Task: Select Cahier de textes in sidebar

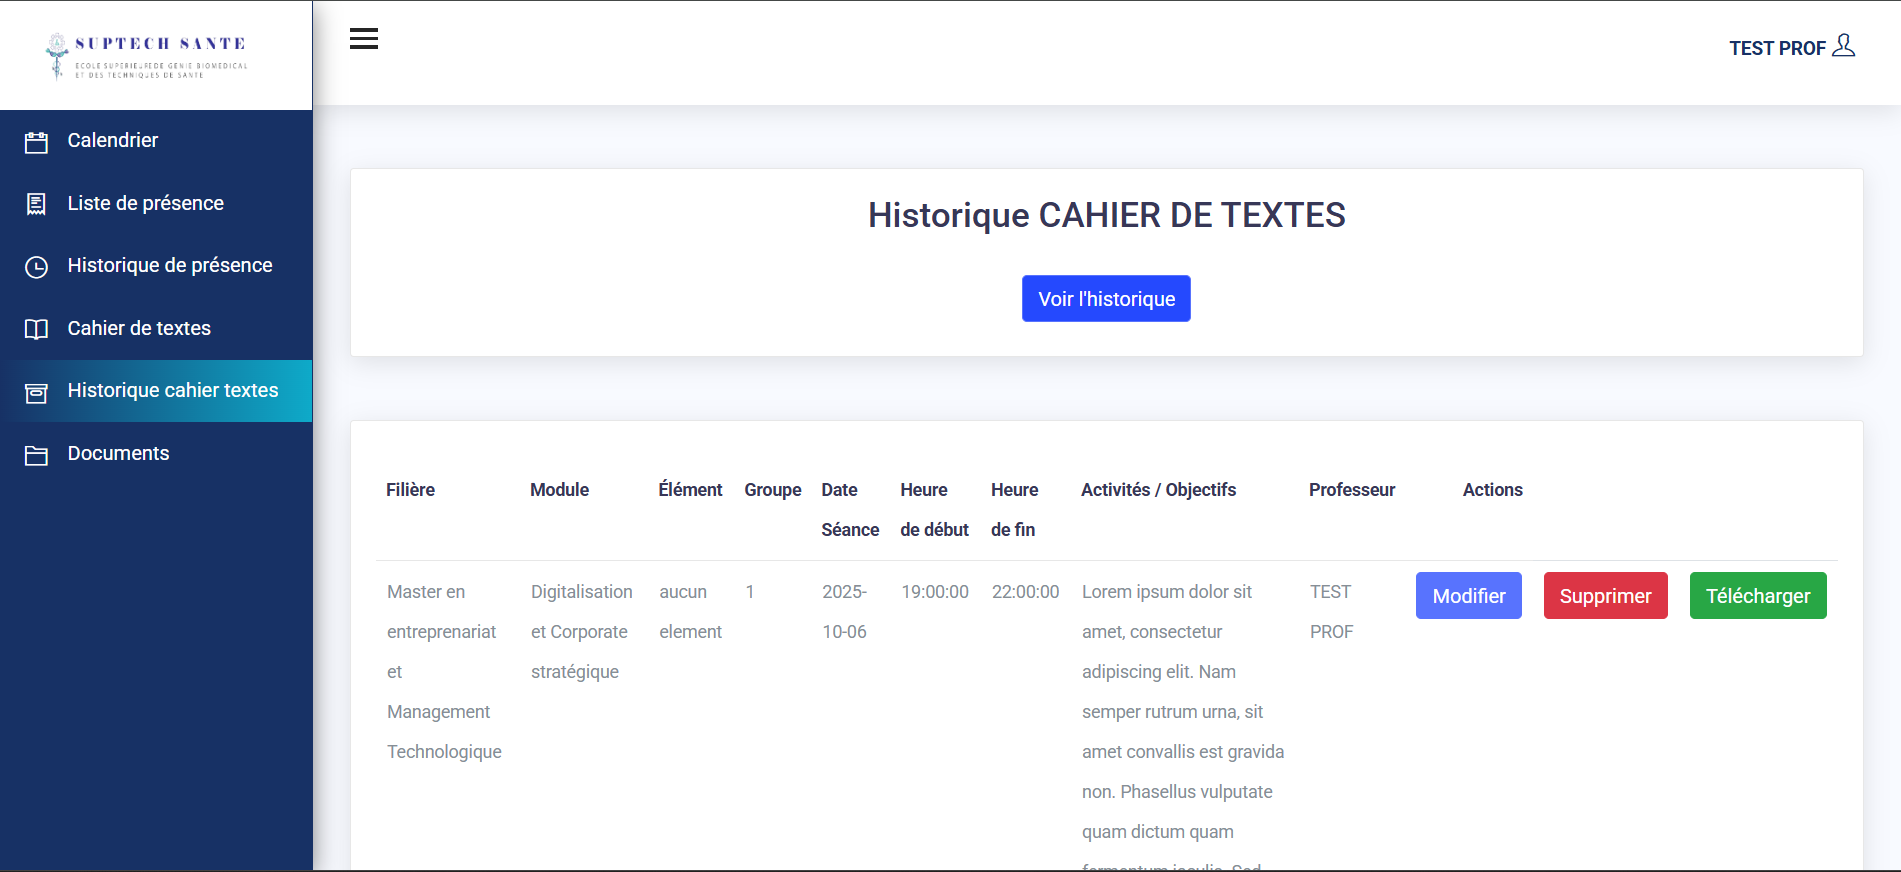Action: click(139, 329)
